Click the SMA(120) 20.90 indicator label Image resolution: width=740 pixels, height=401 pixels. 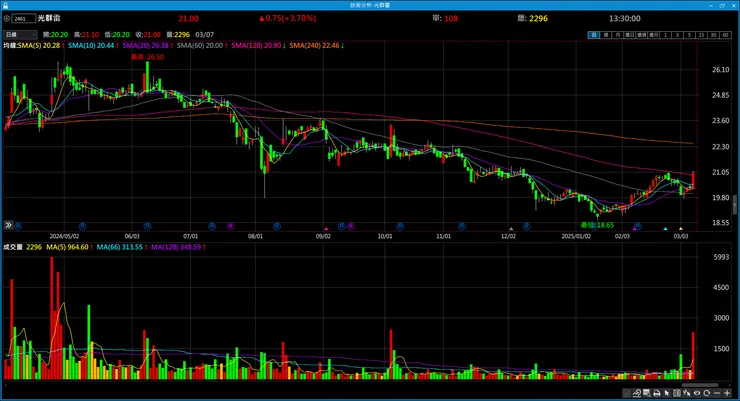tap(256, 46)
